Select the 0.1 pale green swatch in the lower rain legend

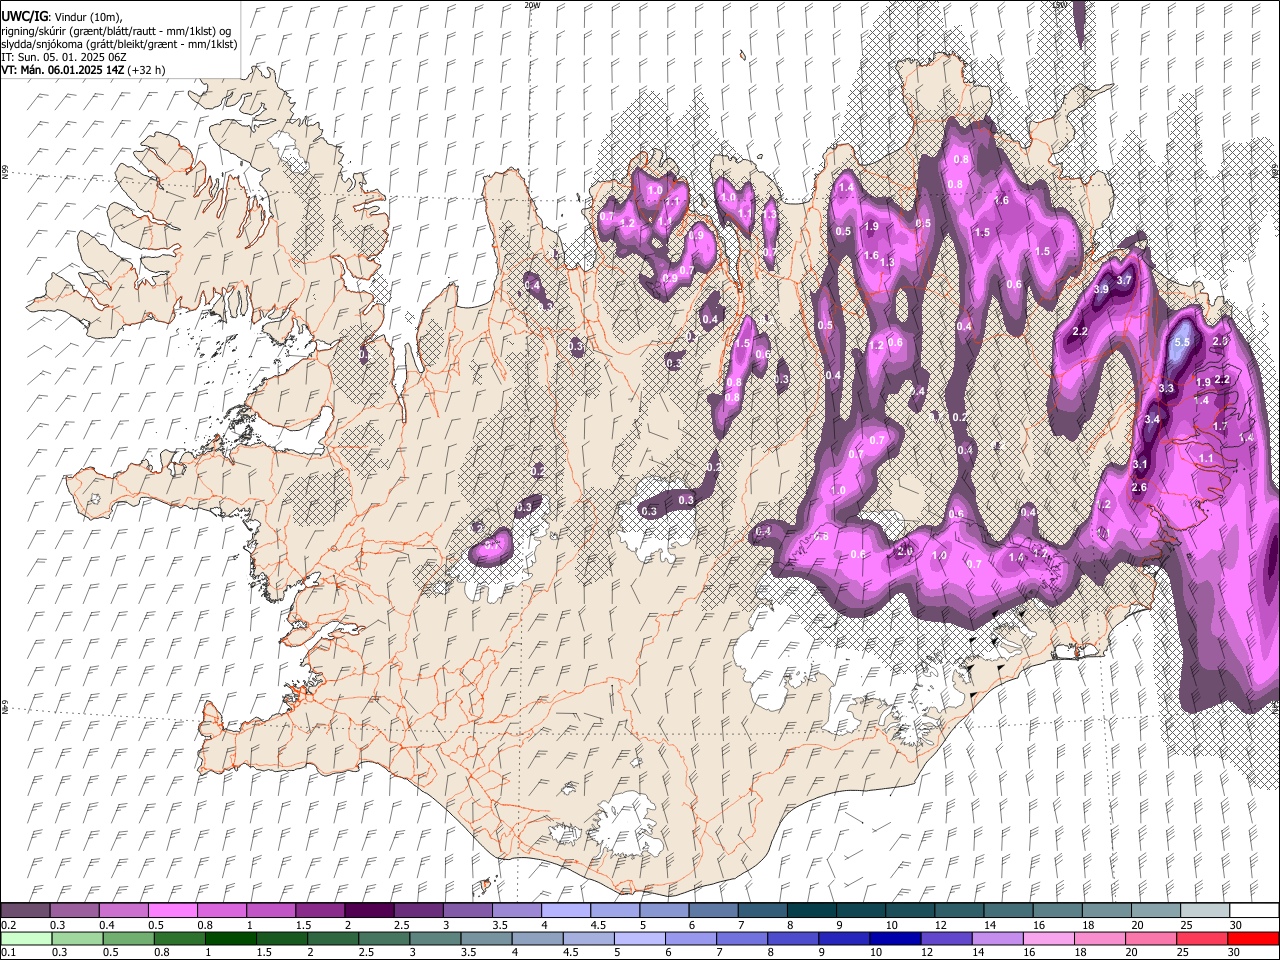click(x=26, y=939)
